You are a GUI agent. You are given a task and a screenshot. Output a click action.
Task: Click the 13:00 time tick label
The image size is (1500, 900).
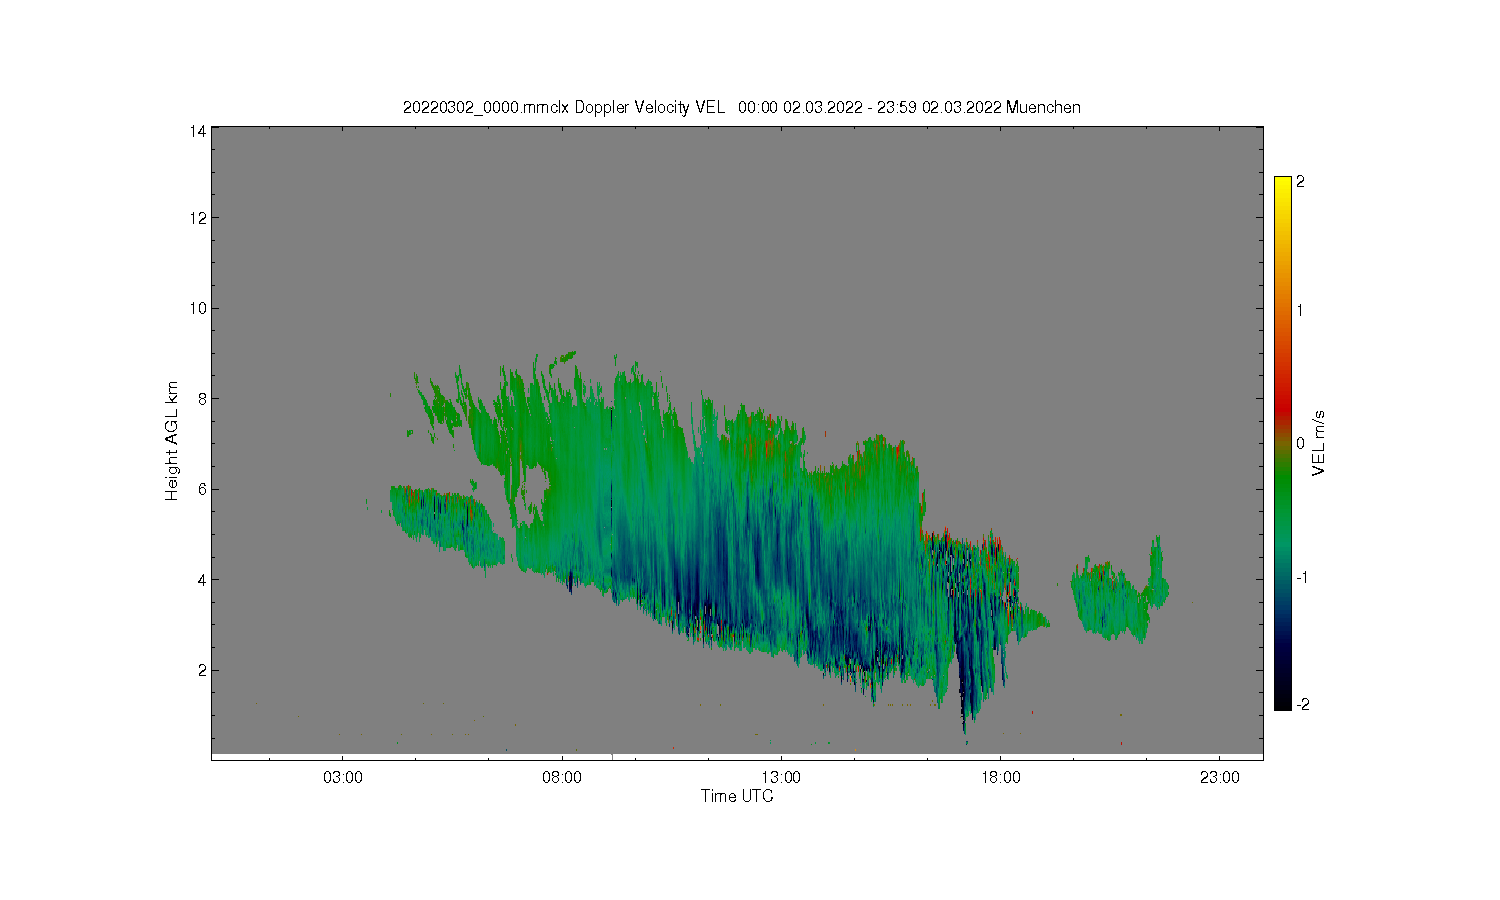[x=781, y=777]
